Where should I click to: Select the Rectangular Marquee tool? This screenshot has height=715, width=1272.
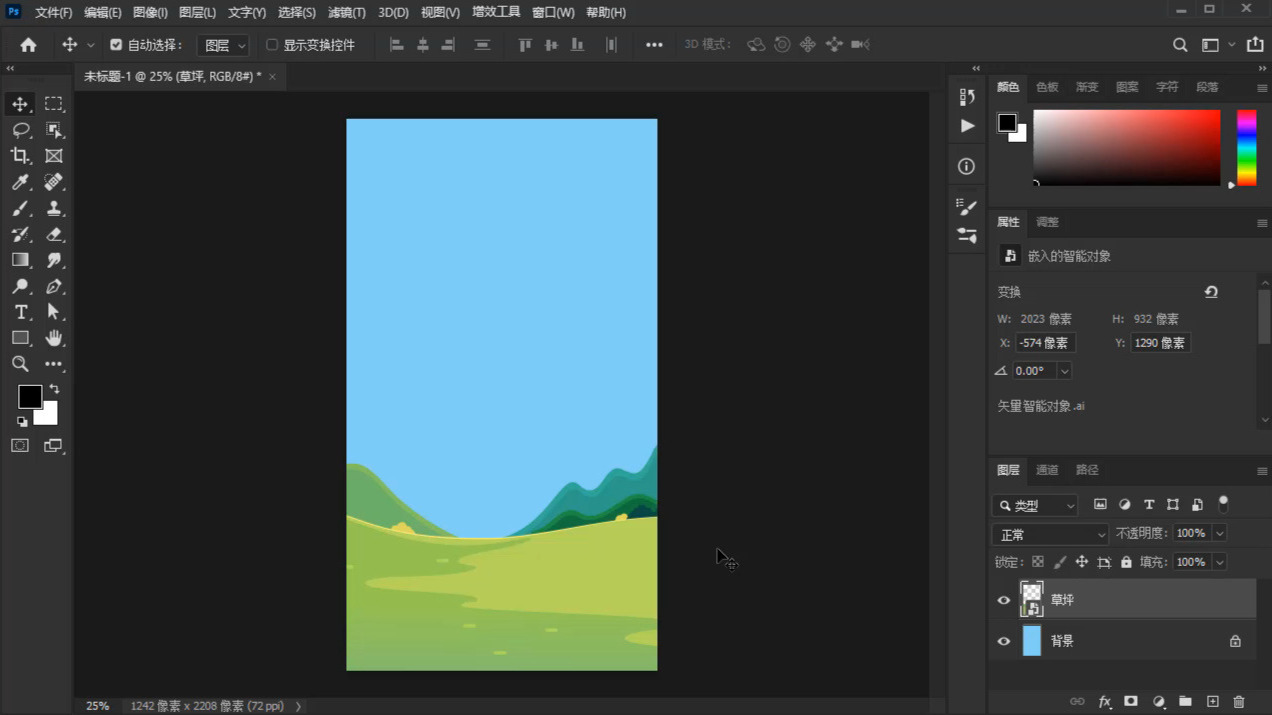(54, 104)
